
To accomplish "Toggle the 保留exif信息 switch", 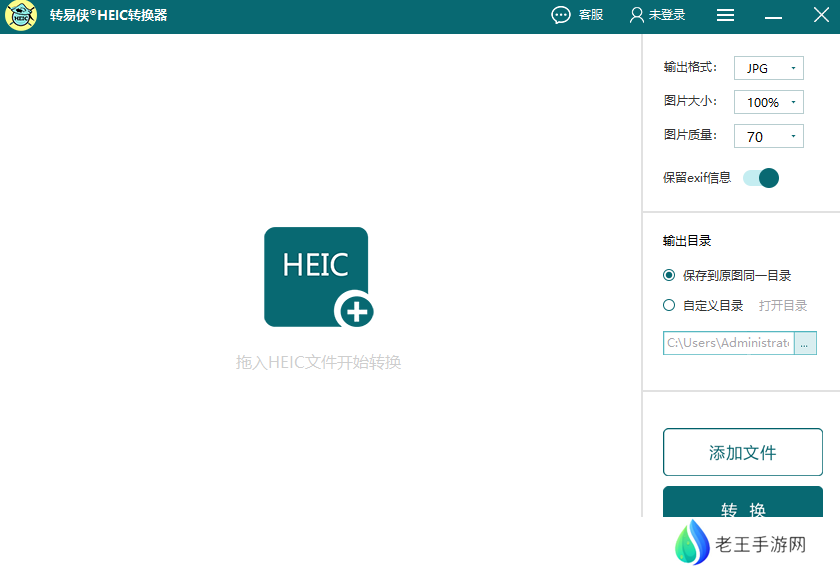I will [x=761, y=178].
